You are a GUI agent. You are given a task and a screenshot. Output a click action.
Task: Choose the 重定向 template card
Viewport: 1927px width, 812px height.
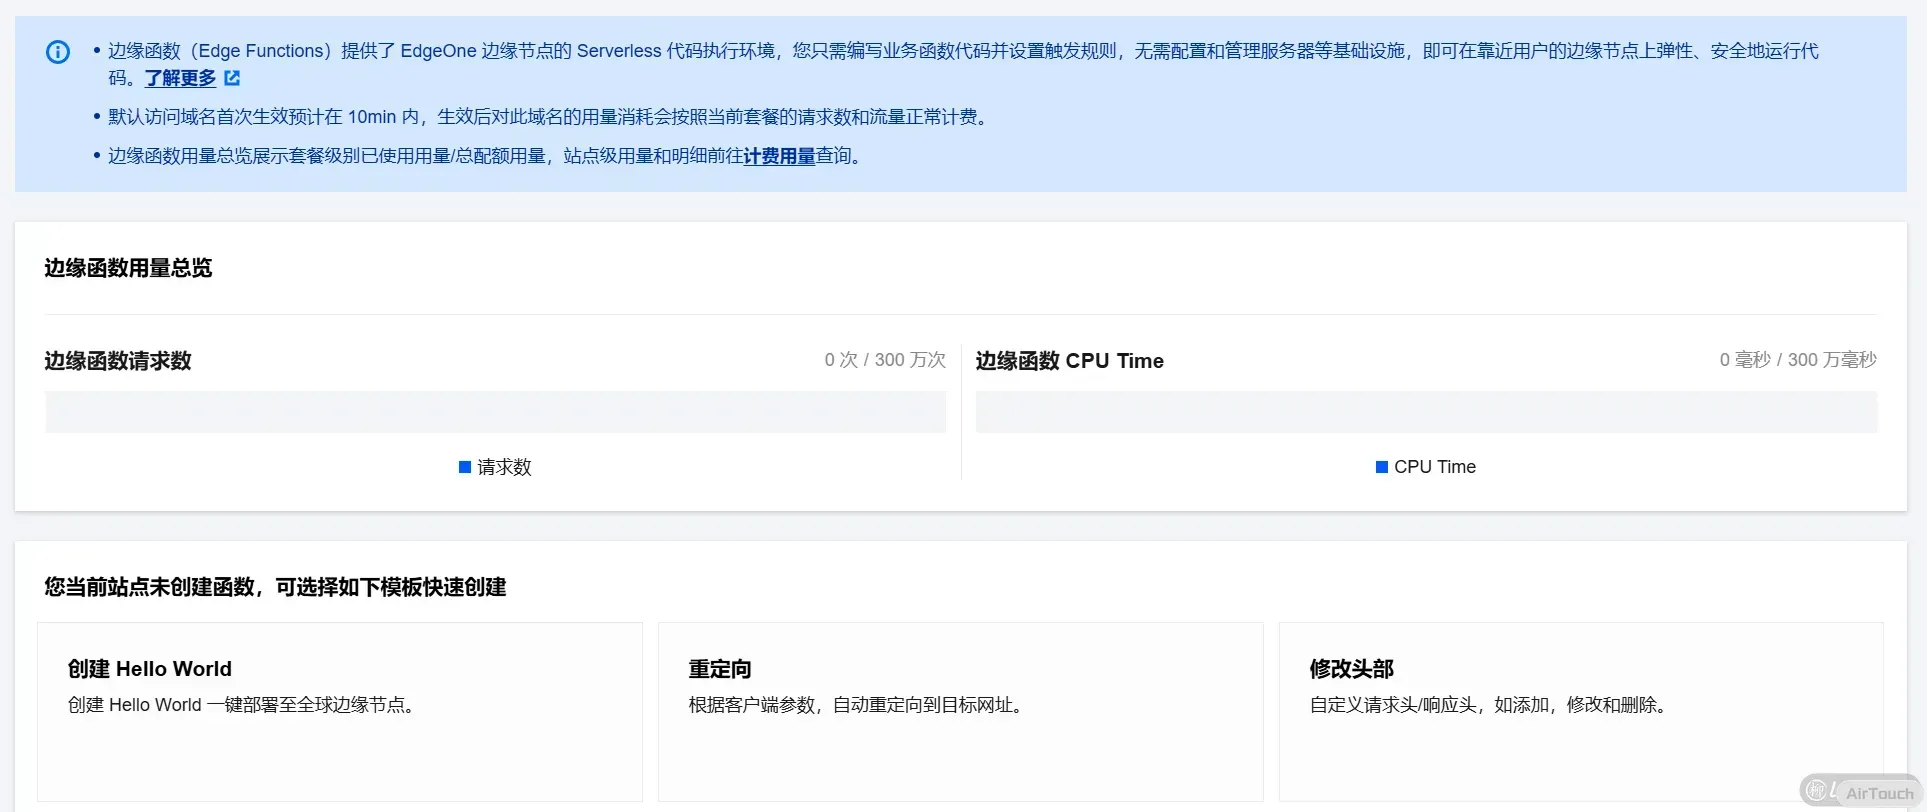pos(960,711)
